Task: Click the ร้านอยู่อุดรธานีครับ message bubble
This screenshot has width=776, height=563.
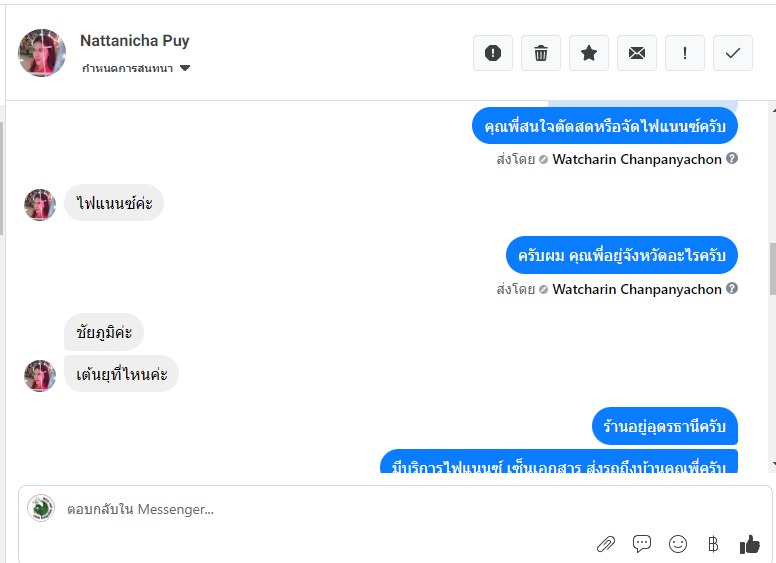Action: pyautogui.click(x=665, y=426)
